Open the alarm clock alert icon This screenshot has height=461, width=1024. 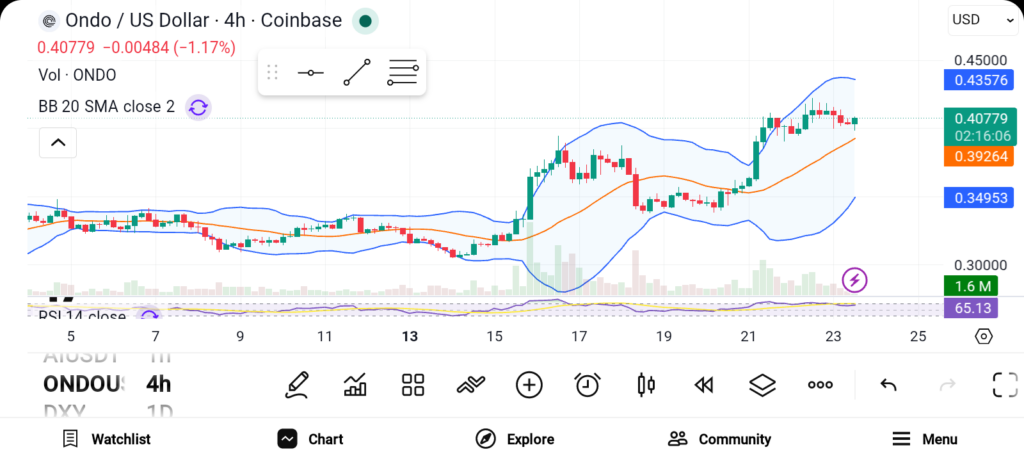pos(587,385)
